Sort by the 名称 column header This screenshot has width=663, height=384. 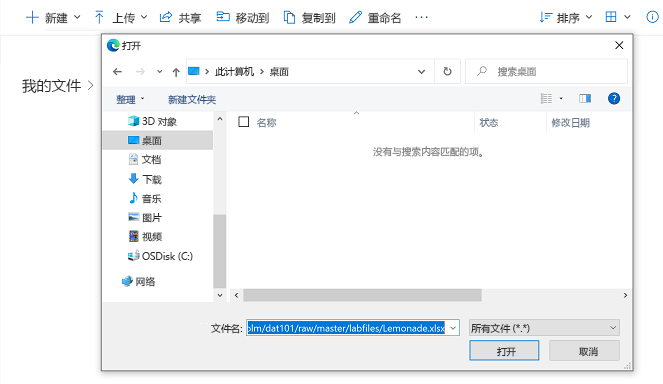pos(266,123)
